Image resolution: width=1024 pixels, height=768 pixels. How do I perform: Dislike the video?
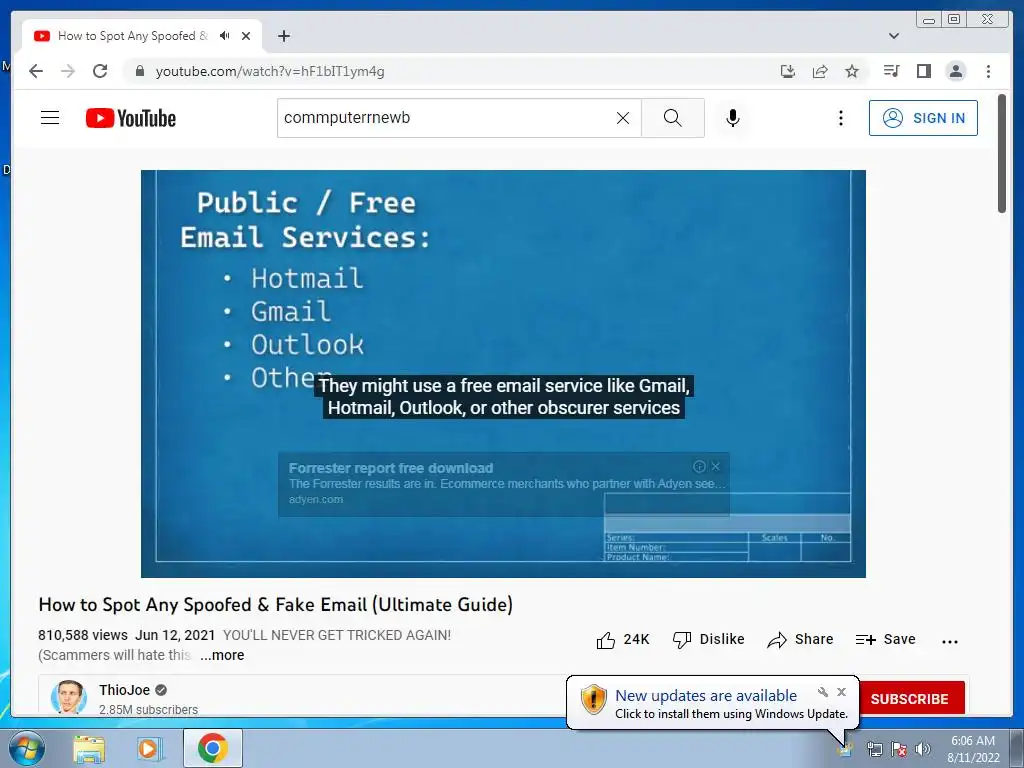(x=709, y=639)
